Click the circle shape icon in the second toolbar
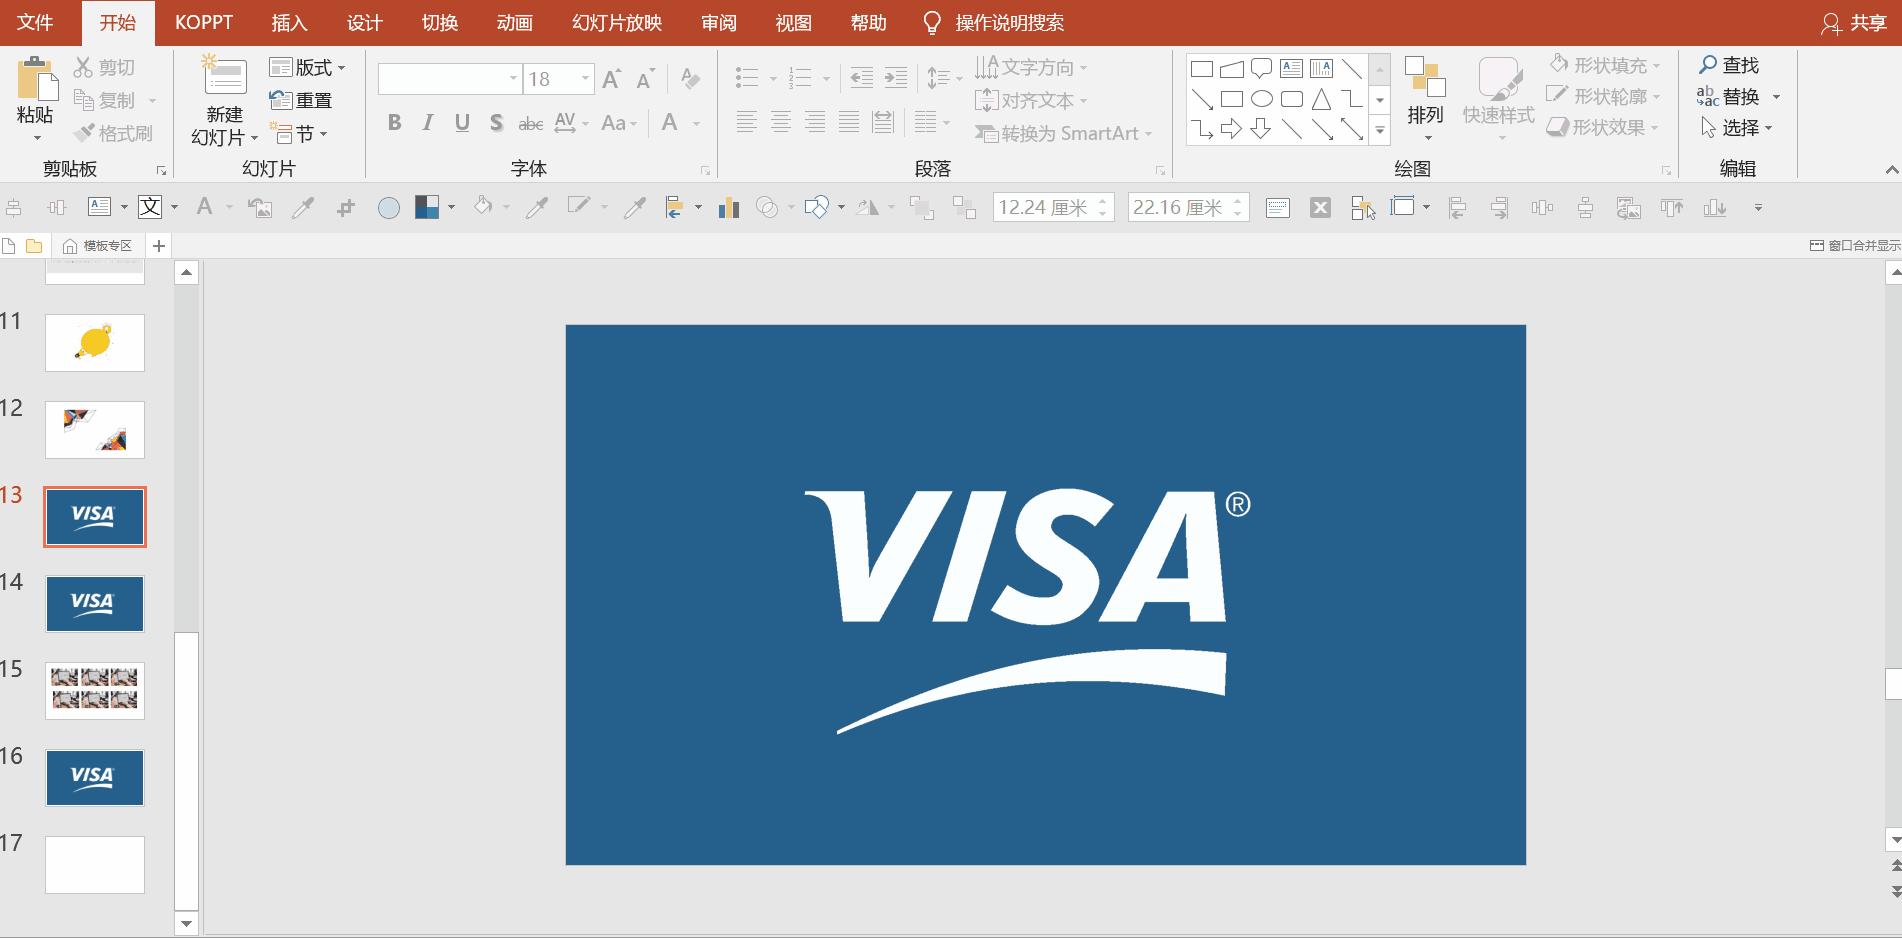 (x=389, y=208)
